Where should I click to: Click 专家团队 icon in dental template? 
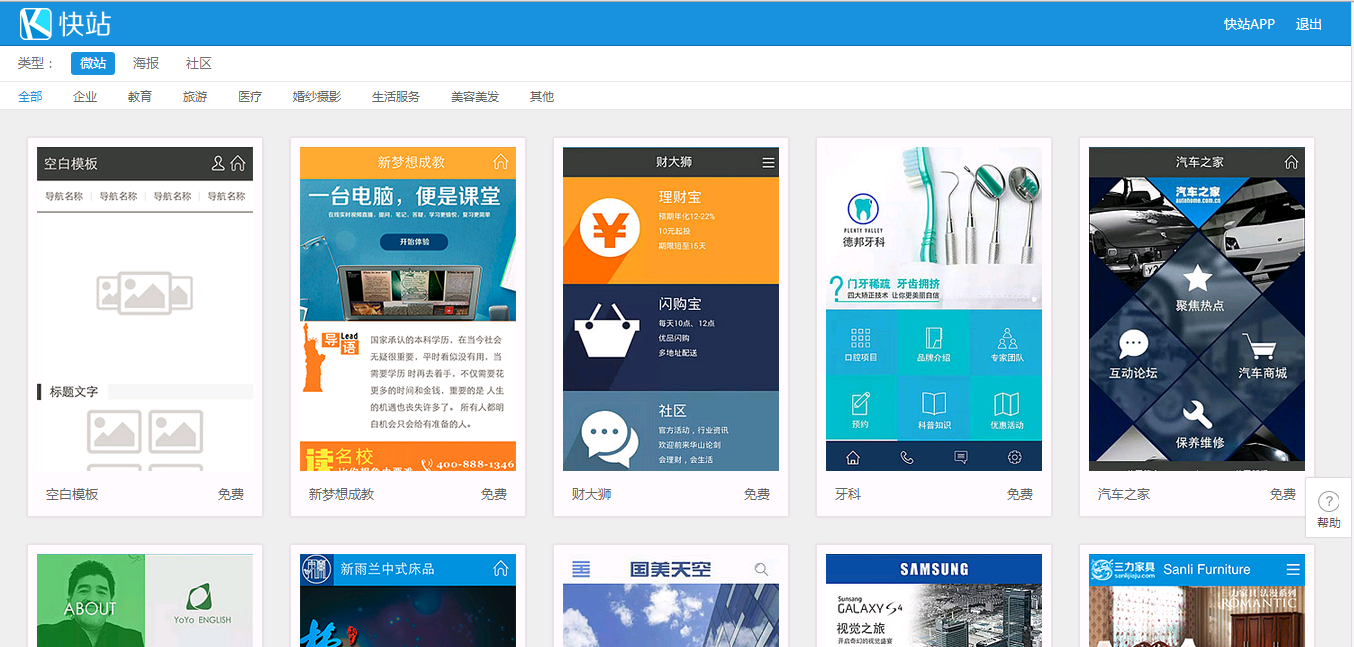[x=1007, y=337]
